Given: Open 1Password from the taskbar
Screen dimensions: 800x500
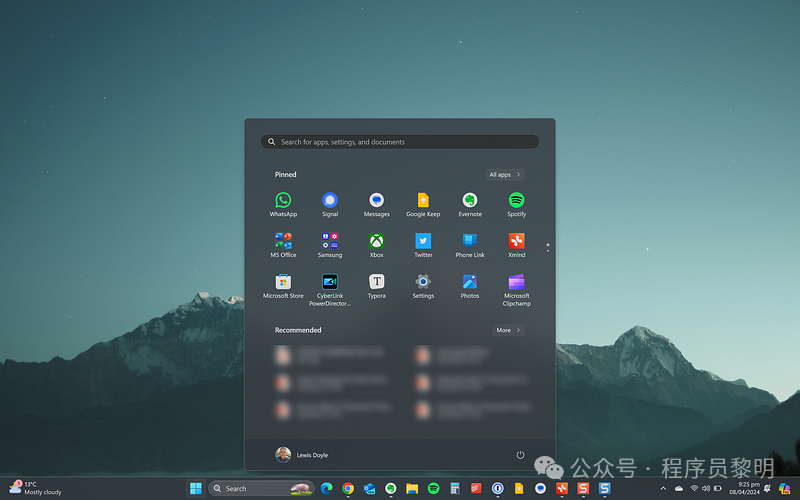Looking at the screenshot, I should 497,488.
